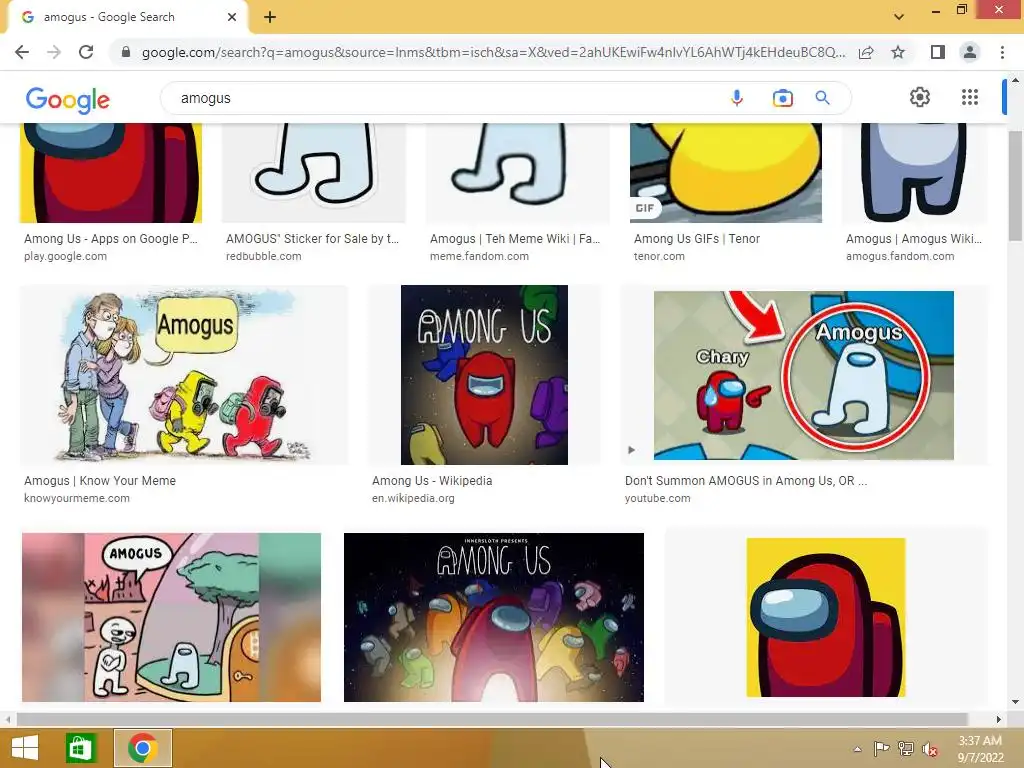Screen dimensions: 1024x768
Task: Show hidden system tray icons
Action: pos(857,749)
